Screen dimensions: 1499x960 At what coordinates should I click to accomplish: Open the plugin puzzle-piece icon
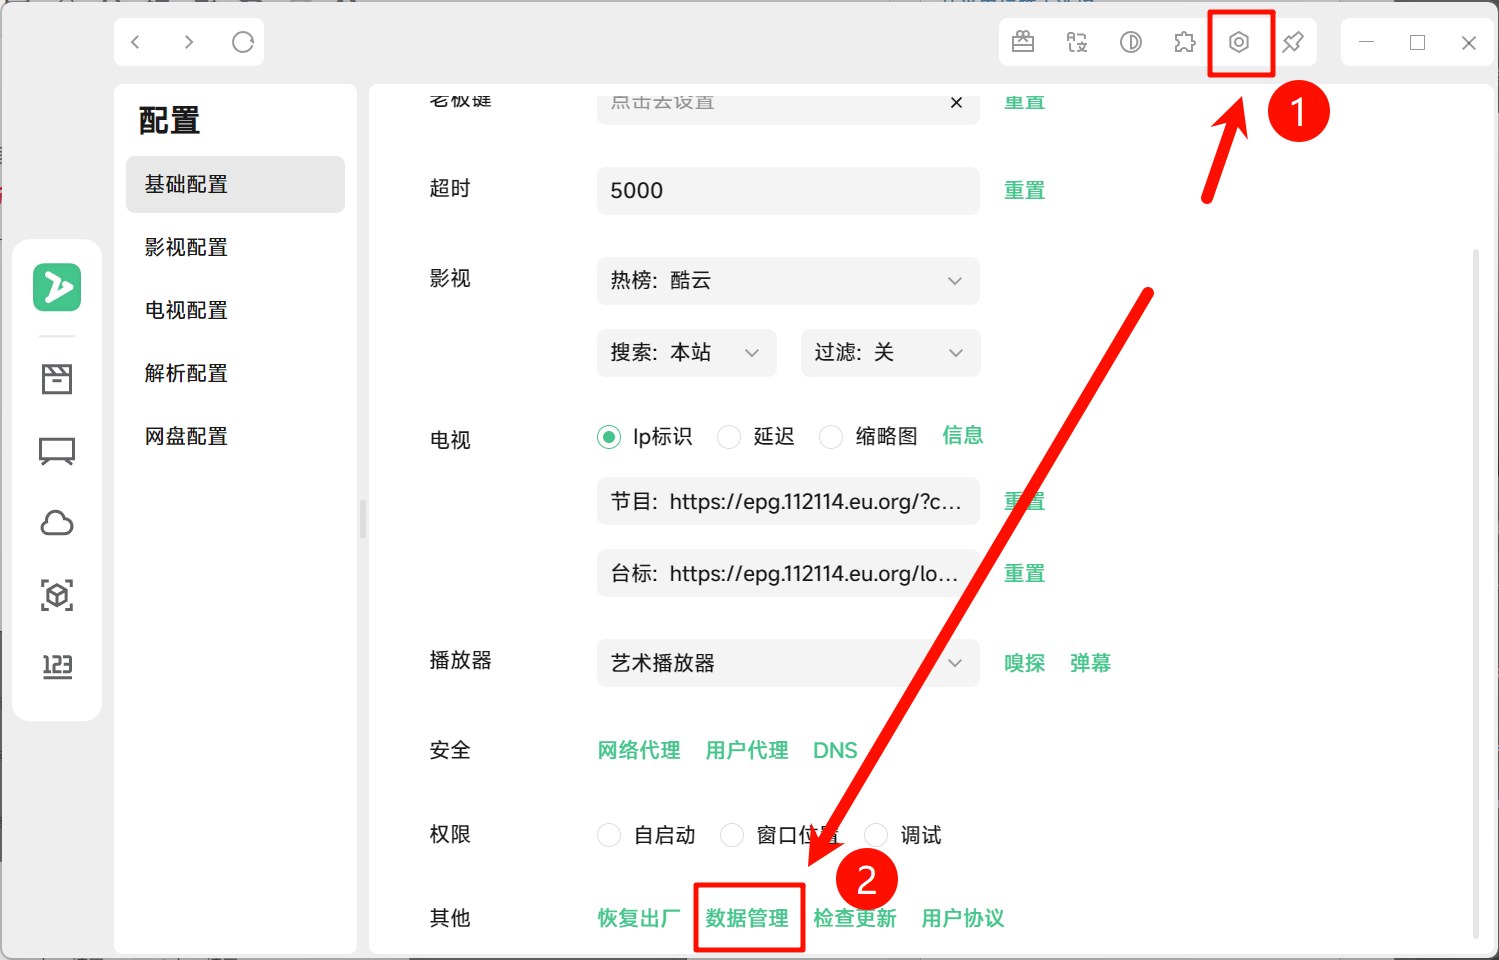[x=1184, y=42]
